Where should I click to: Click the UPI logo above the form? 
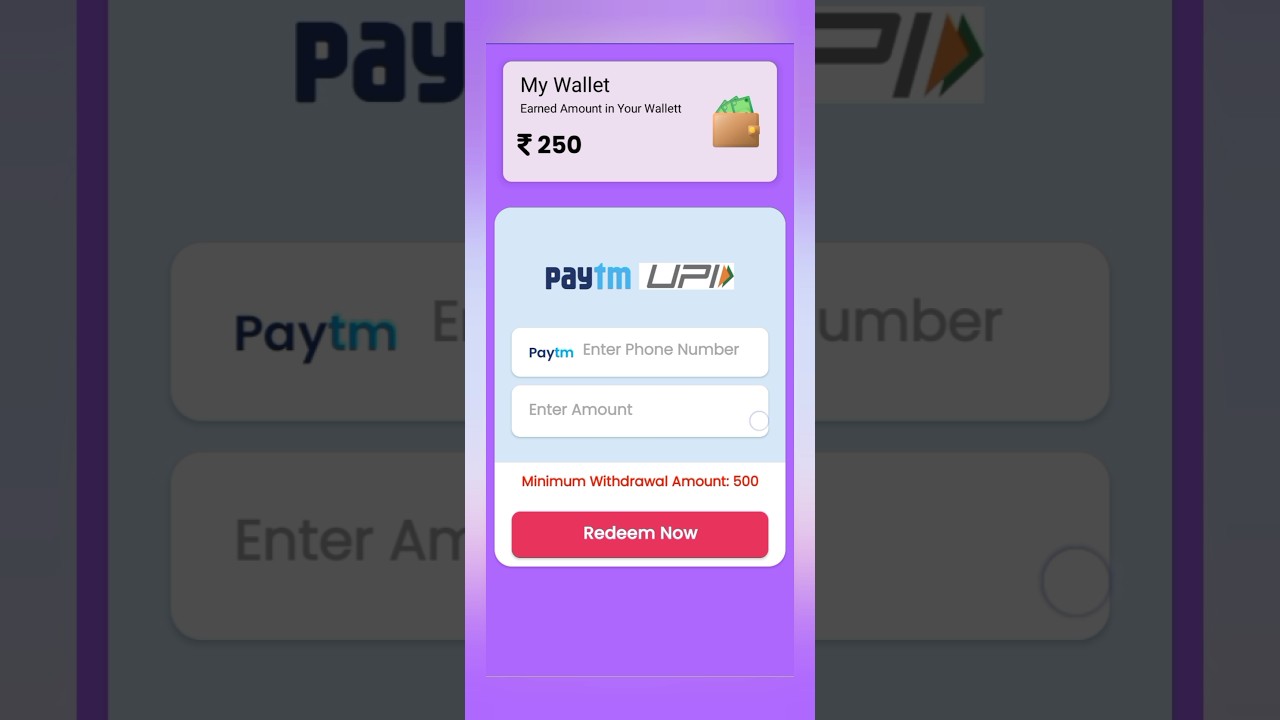pos(687,276)
